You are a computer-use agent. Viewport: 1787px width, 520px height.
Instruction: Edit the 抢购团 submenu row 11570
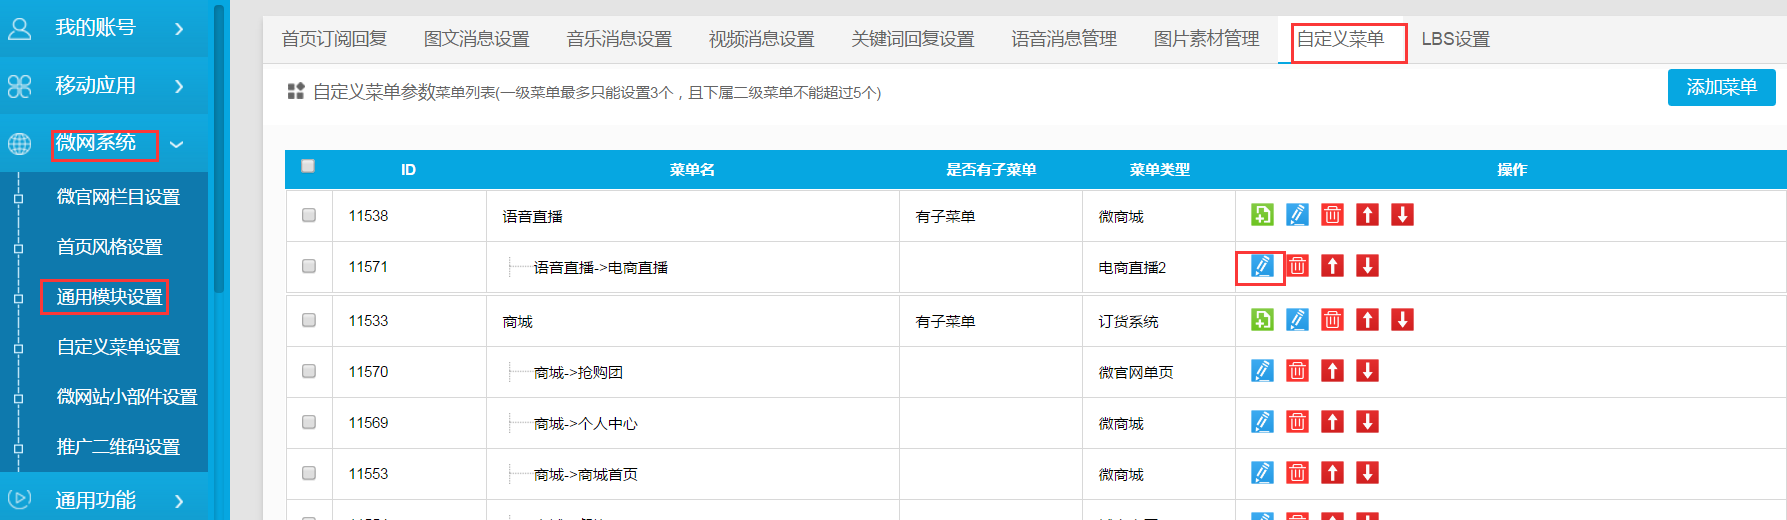[x=1262, y=371]
